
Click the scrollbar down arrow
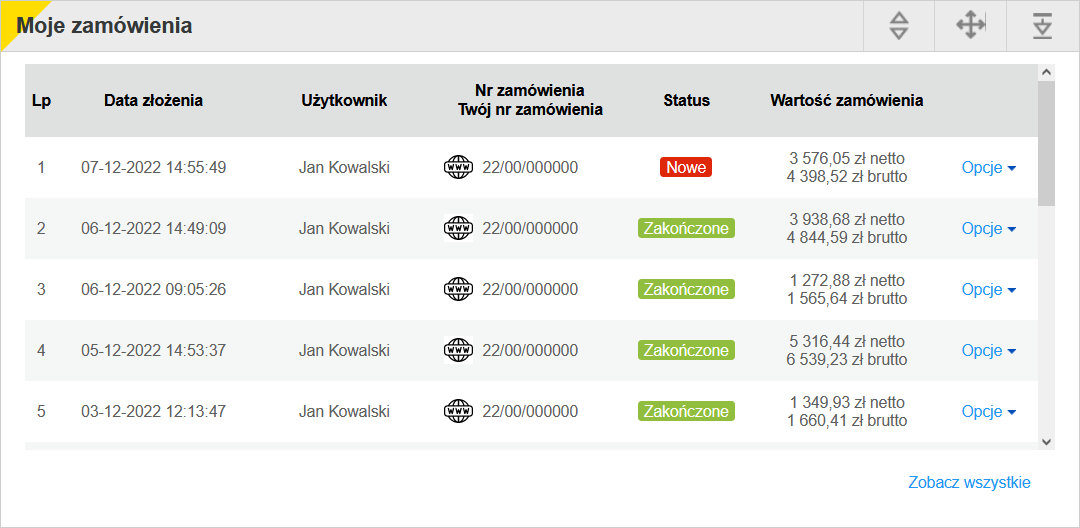1046,442
